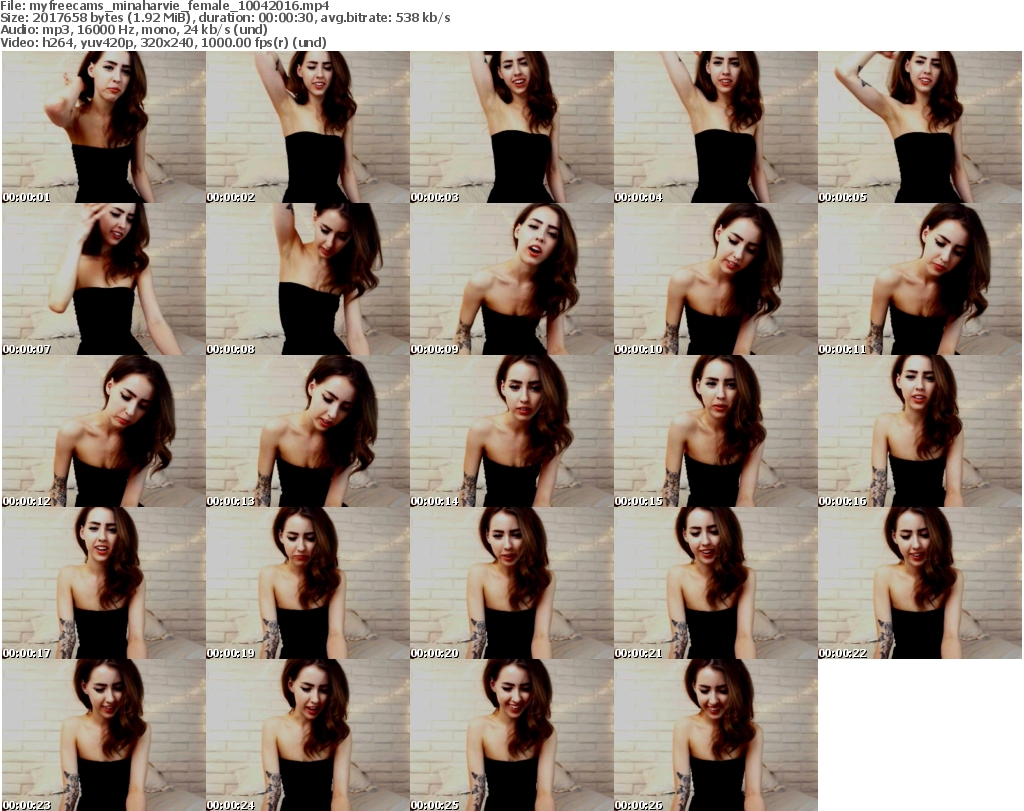1024x811 pixels.
Task: Pick the thumbnail frame stamped 00:00:12
Action: coord(104,431)
